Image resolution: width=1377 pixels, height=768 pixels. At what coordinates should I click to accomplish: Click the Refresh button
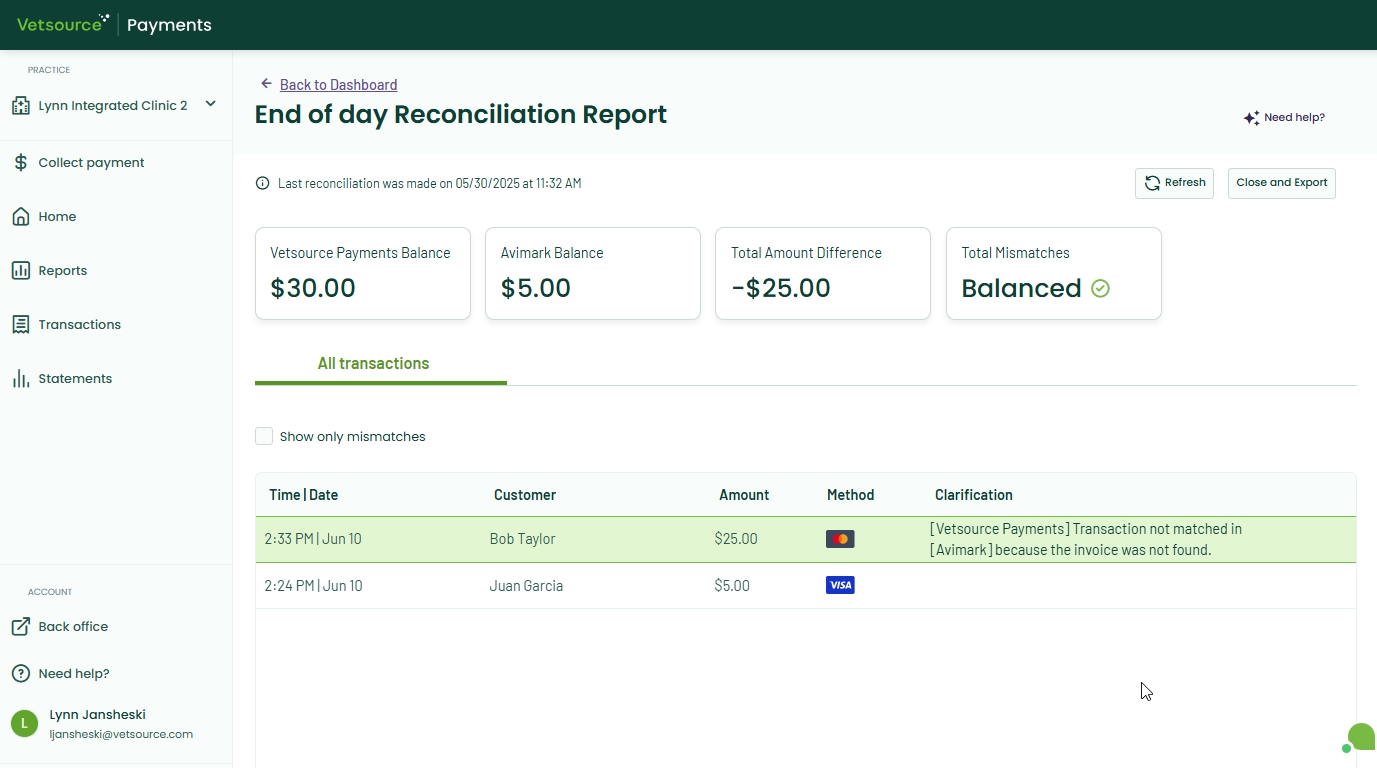coord(1174,183)
